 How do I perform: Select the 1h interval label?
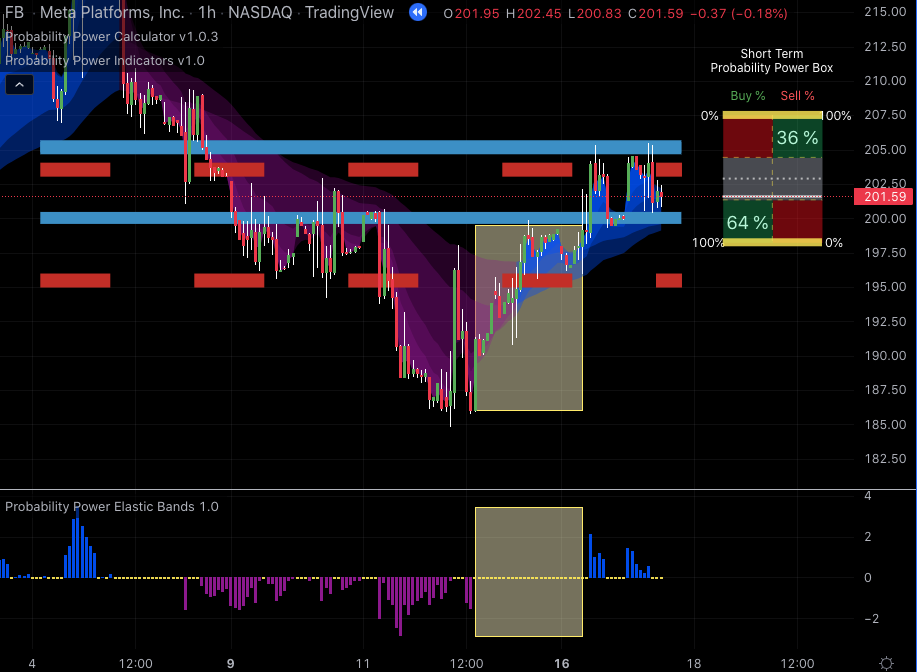pos(207,13)
